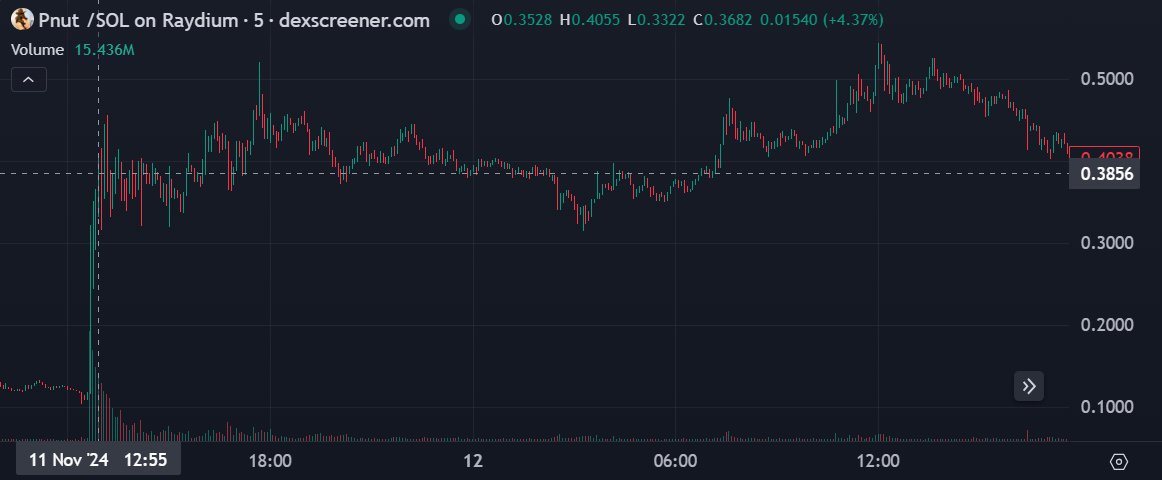This screenshot has height=480, width=1162.
Task: Click the red last-price label on price axis
Action: pyautogui.click(x=1104, y=155)
